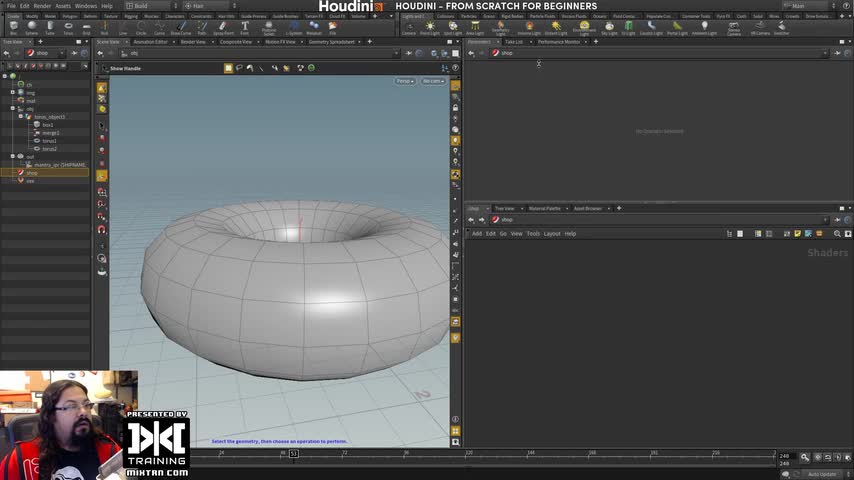Select torus2 node in tree view
The width and height of the screenshot is (854, 480).
[50, 149]
